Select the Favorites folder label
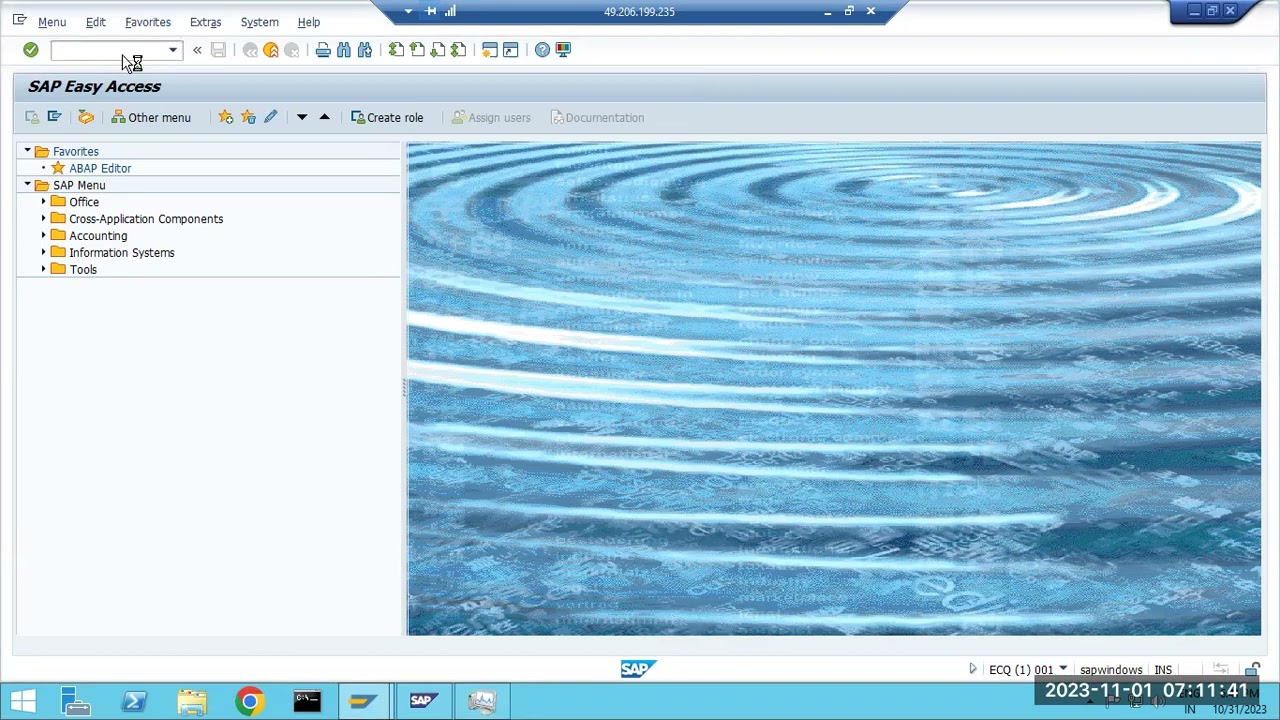1280x720 pixels. click(76, 152)
